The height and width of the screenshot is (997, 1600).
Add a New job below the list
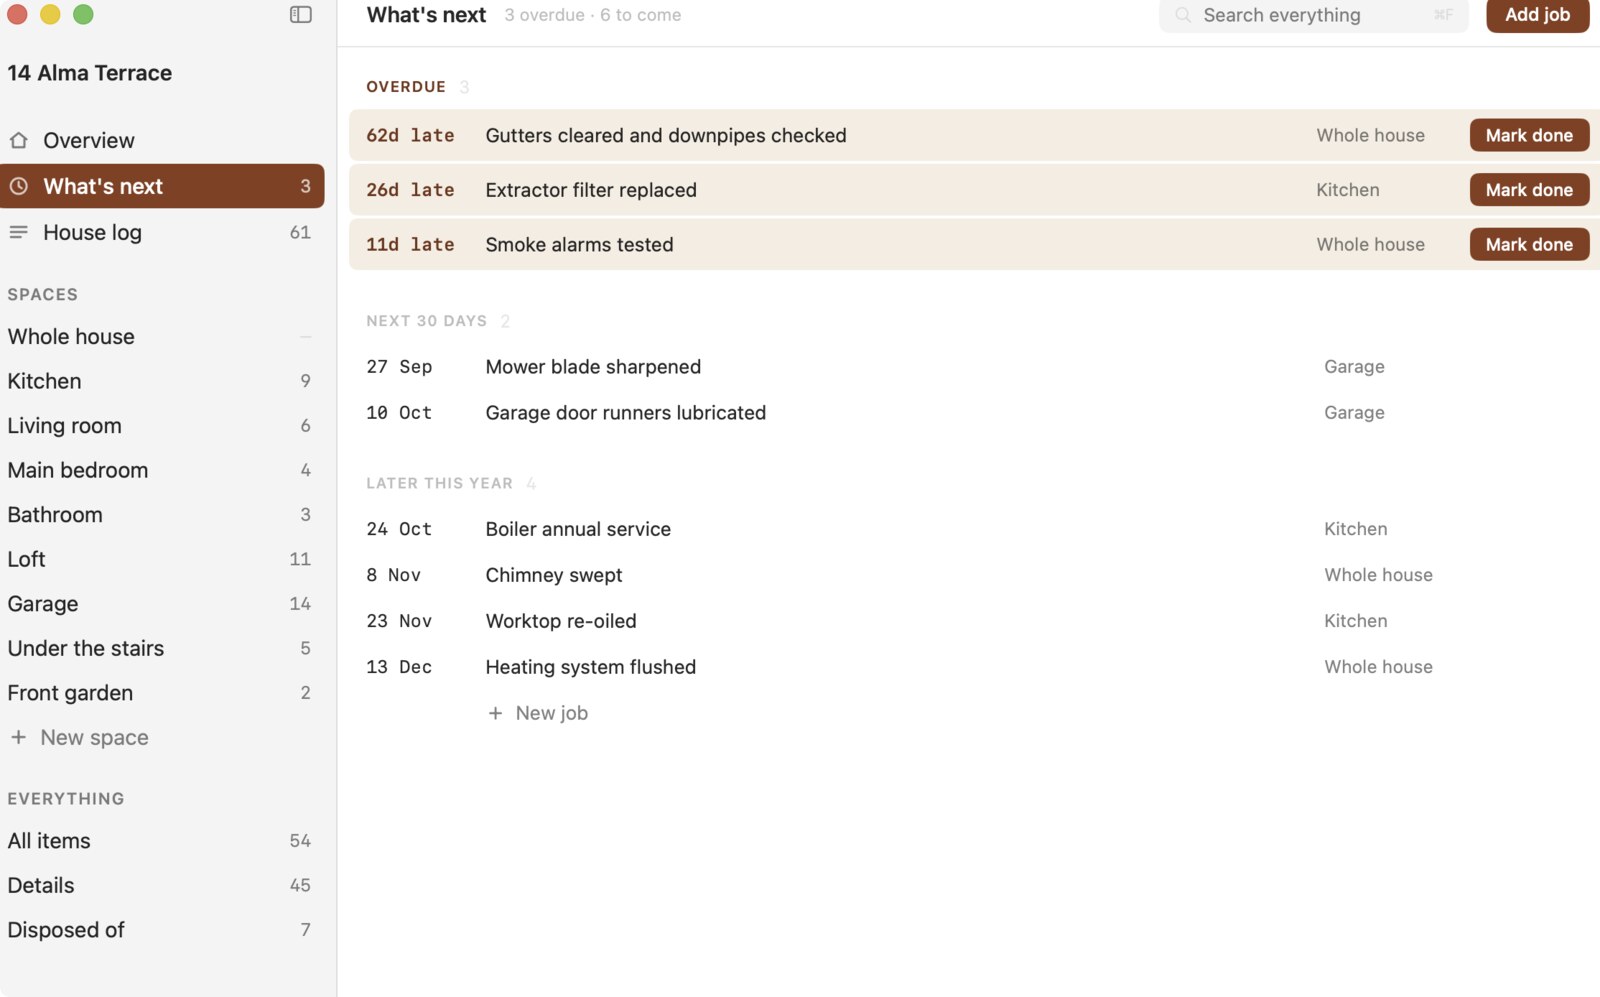(x=538, y=713)
